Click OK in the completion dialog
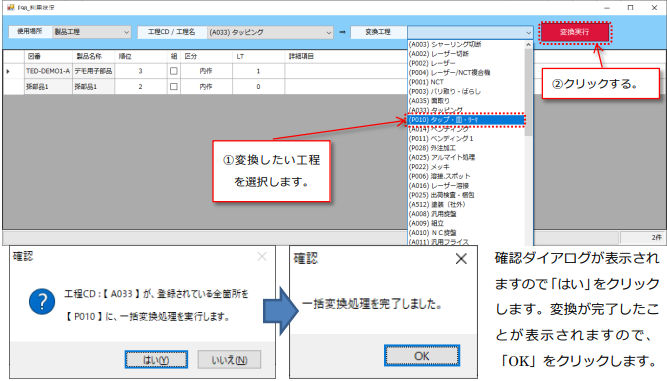The image size is (667, 381). tap(422, 355)
